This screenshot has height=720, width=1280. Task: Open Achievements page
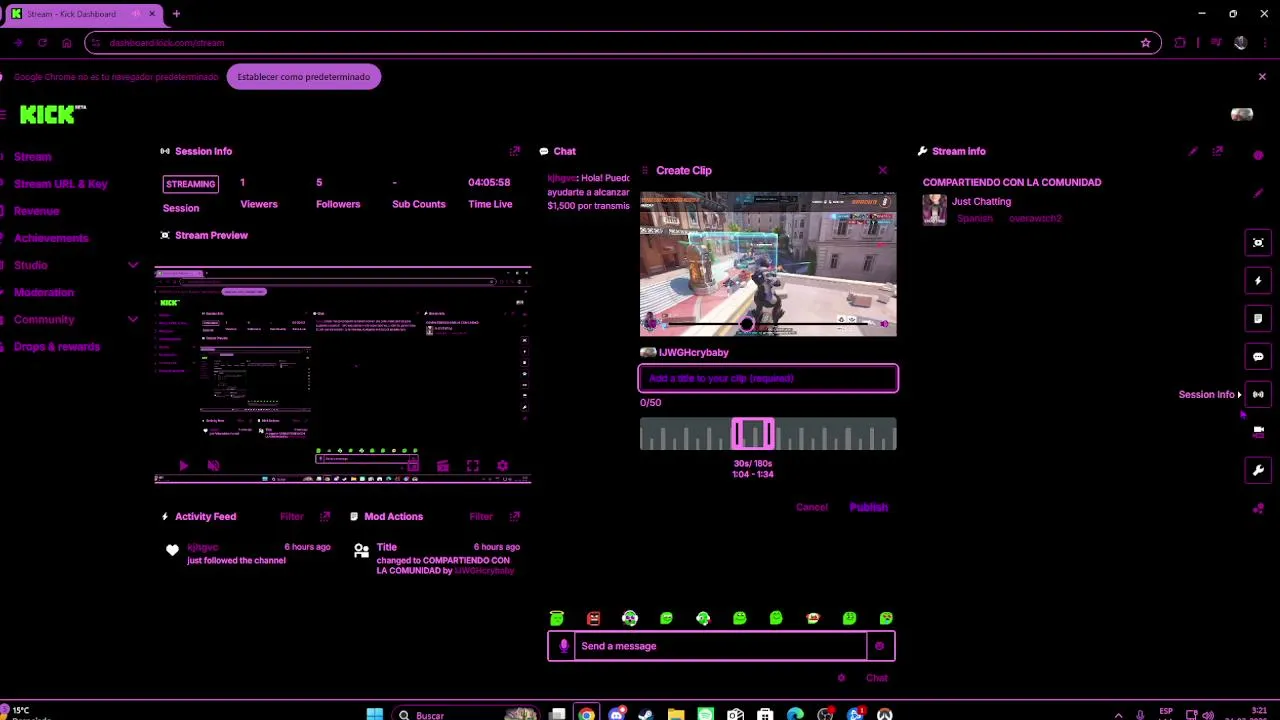[51, 238]
